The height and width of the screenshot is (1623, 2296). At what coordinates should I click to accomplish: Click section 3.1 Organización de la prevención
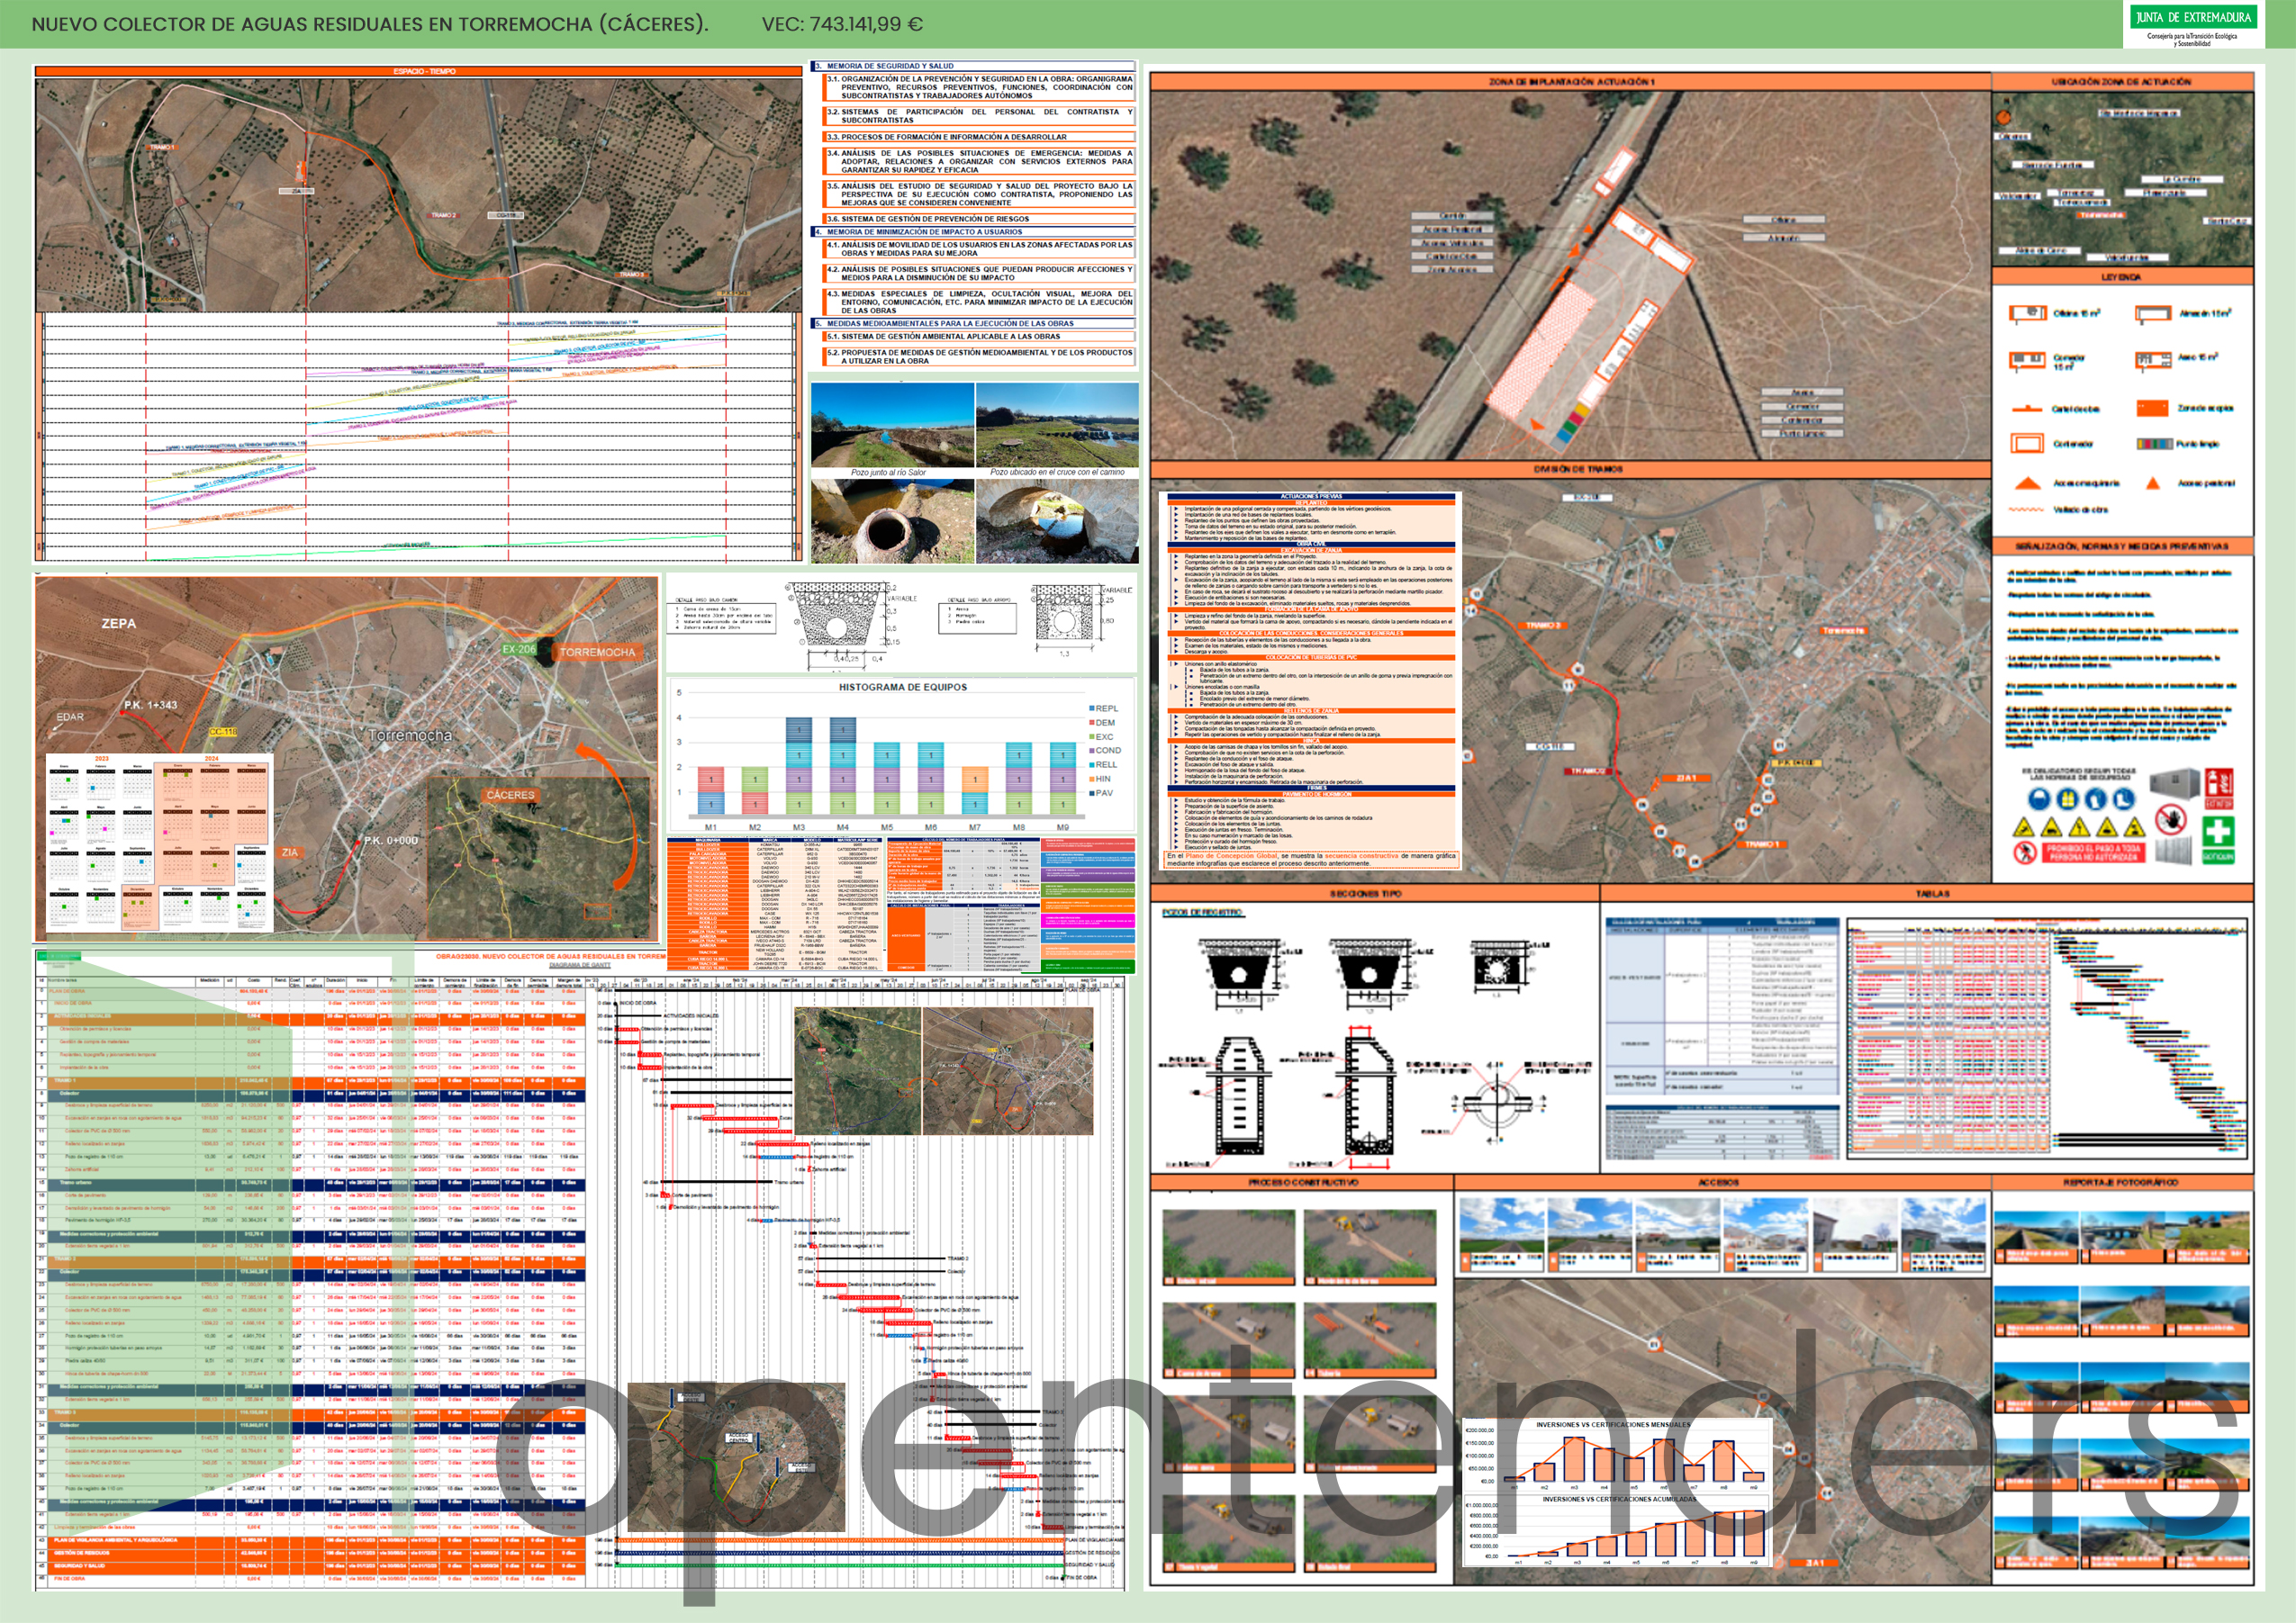979,87
